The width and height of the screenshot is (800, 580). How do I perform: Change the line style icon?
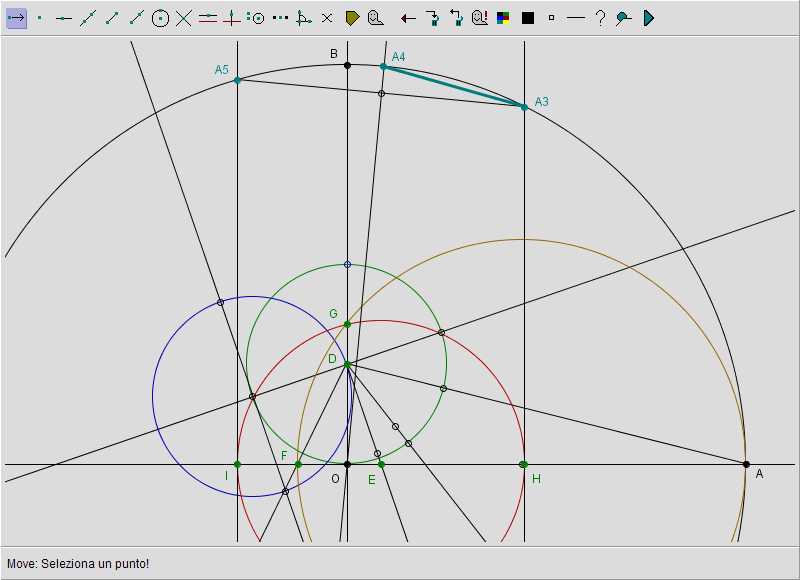[x=576, y=18]
